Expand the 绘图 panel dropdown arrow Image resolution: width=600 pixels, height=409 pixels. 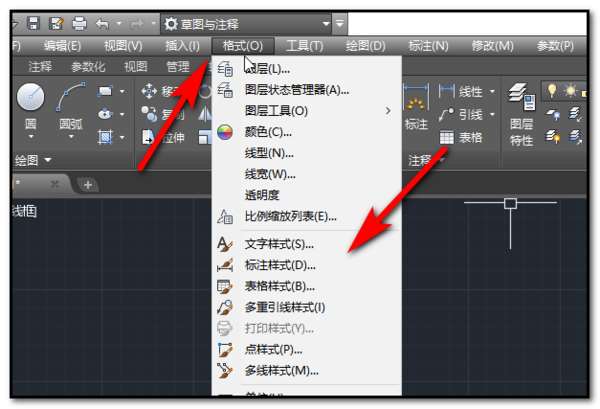click(x=48, y=160)
